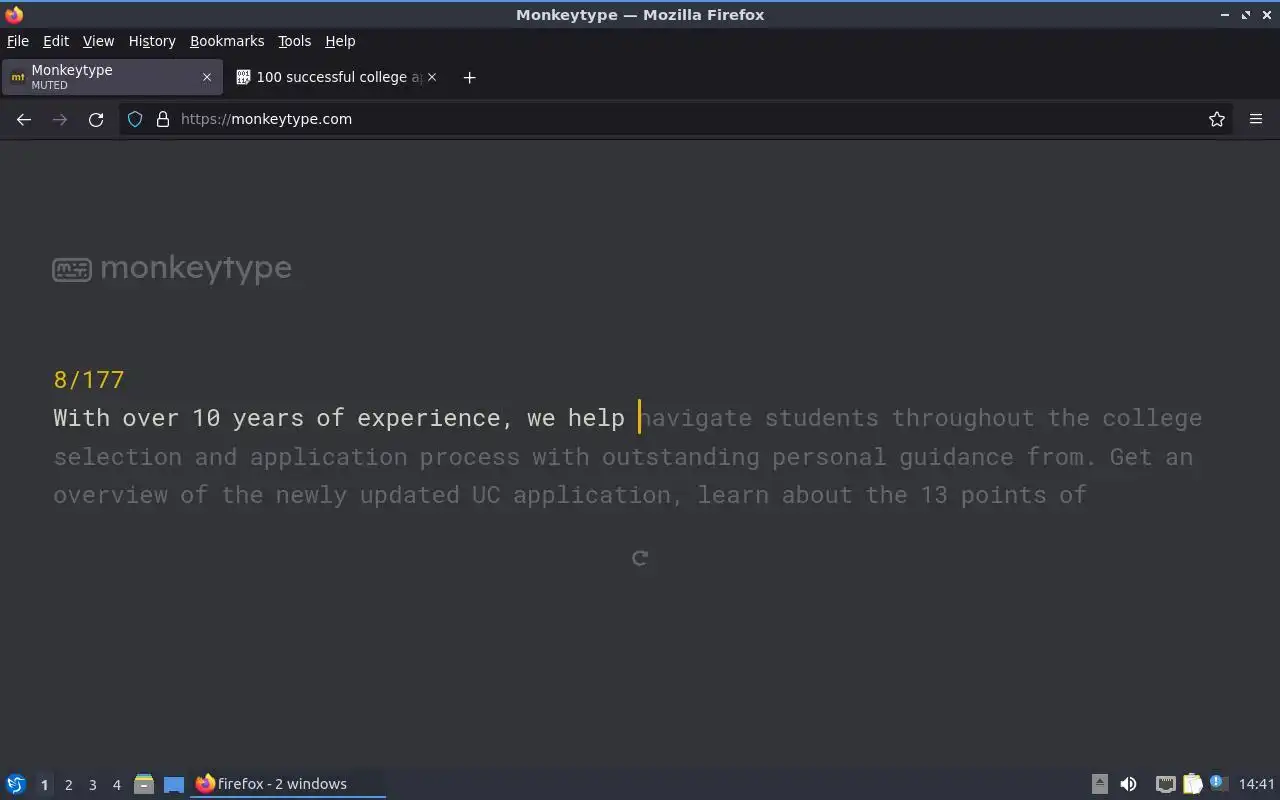
Task: Open tracking protection shield icon
Action: tap(135, 119)
